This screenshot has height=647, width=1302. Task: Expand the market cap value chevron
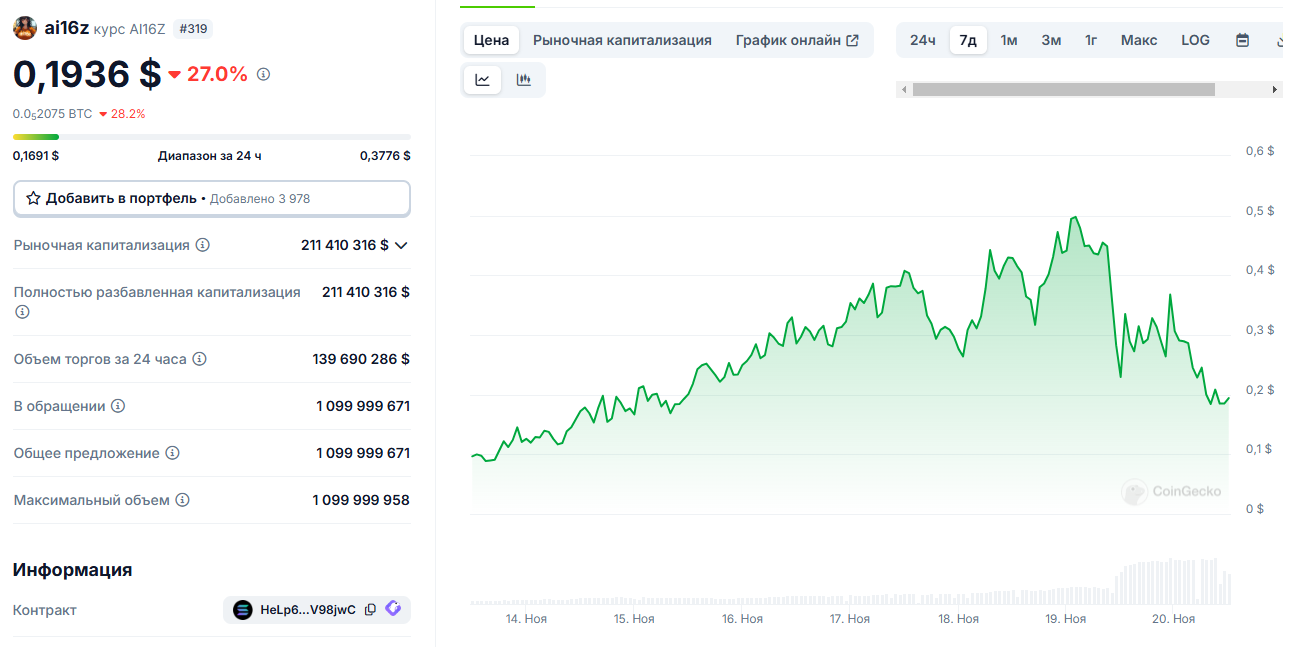point(402,245)
